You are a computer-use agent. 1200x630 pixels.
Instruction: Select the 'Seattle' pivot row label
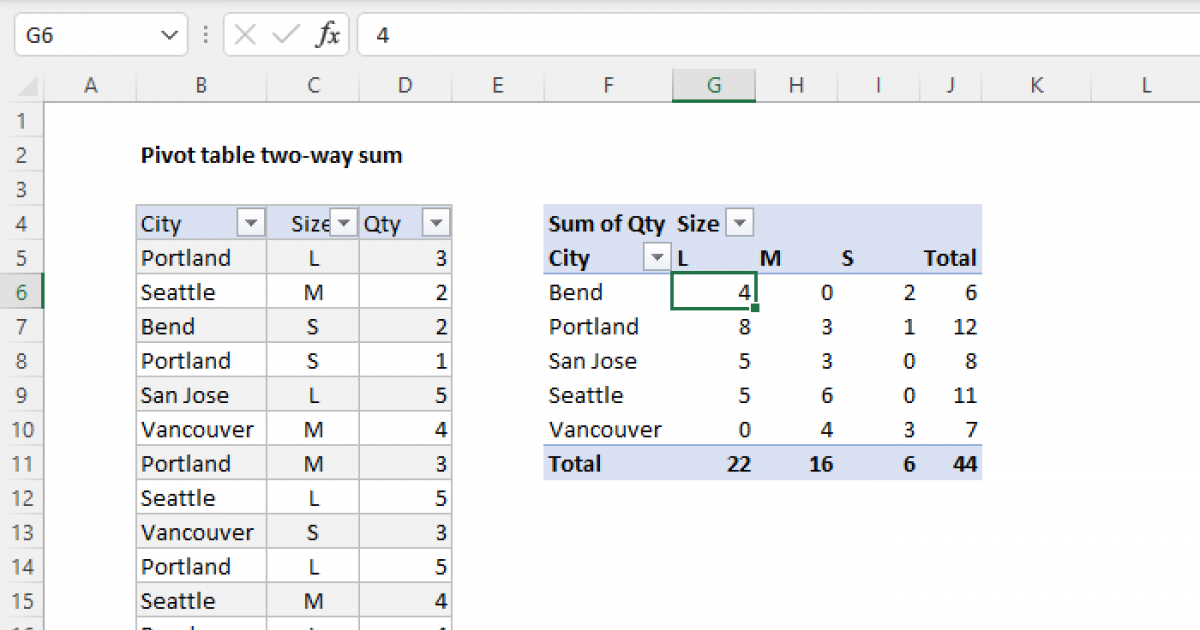[x=586, y=395]
